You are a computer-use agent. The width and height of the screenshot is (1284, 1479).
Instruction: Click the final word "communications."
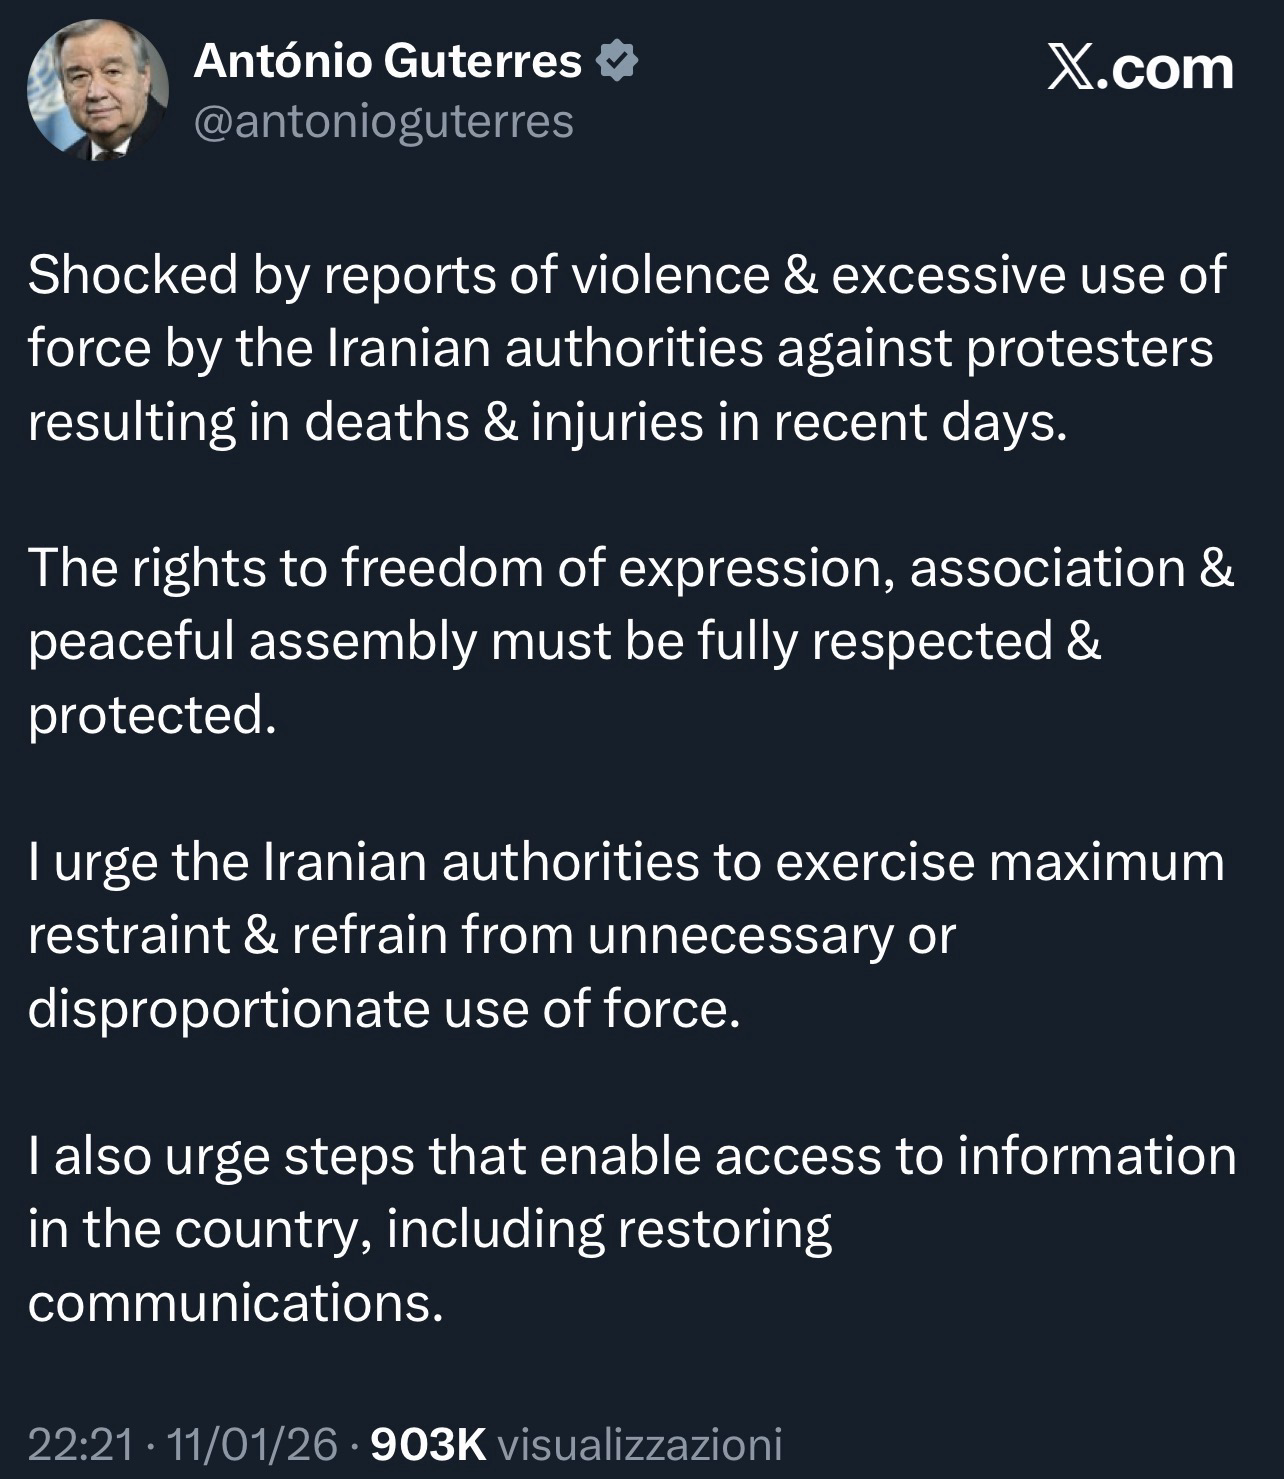point(236,1303)
